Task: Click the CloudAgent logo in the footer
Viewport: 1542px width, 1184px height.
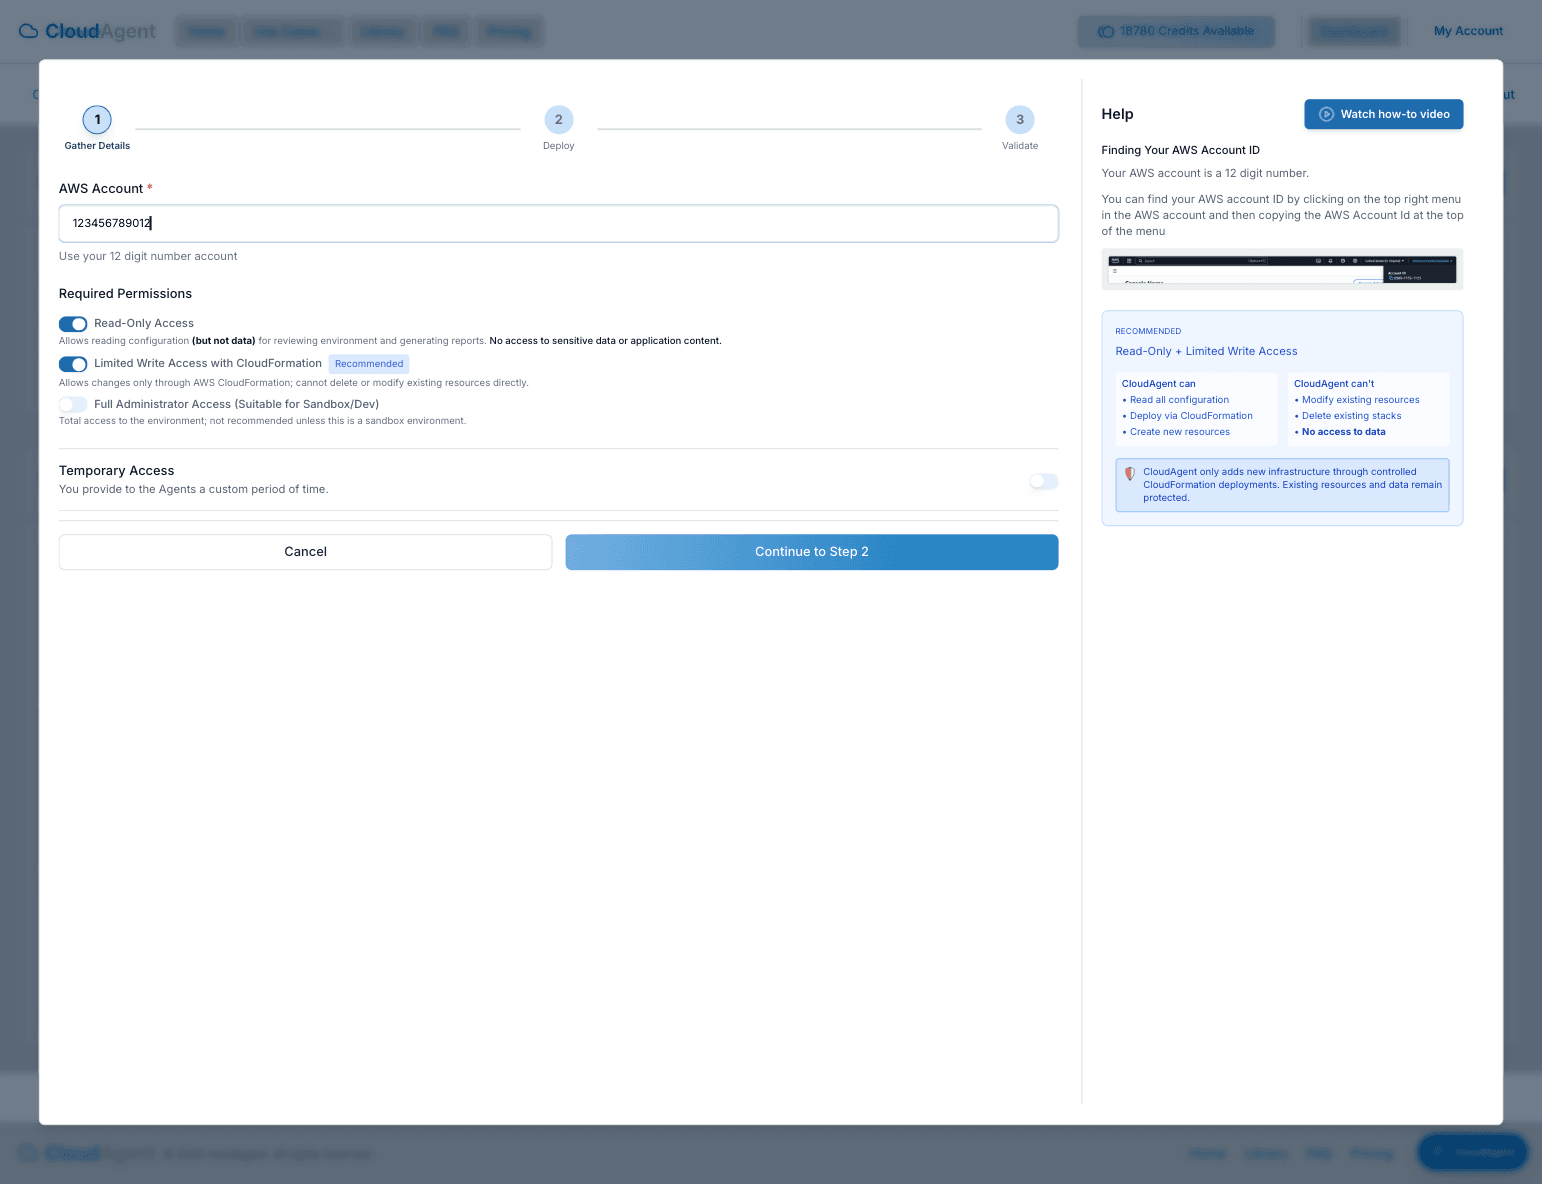Action: coord(62,1153)
